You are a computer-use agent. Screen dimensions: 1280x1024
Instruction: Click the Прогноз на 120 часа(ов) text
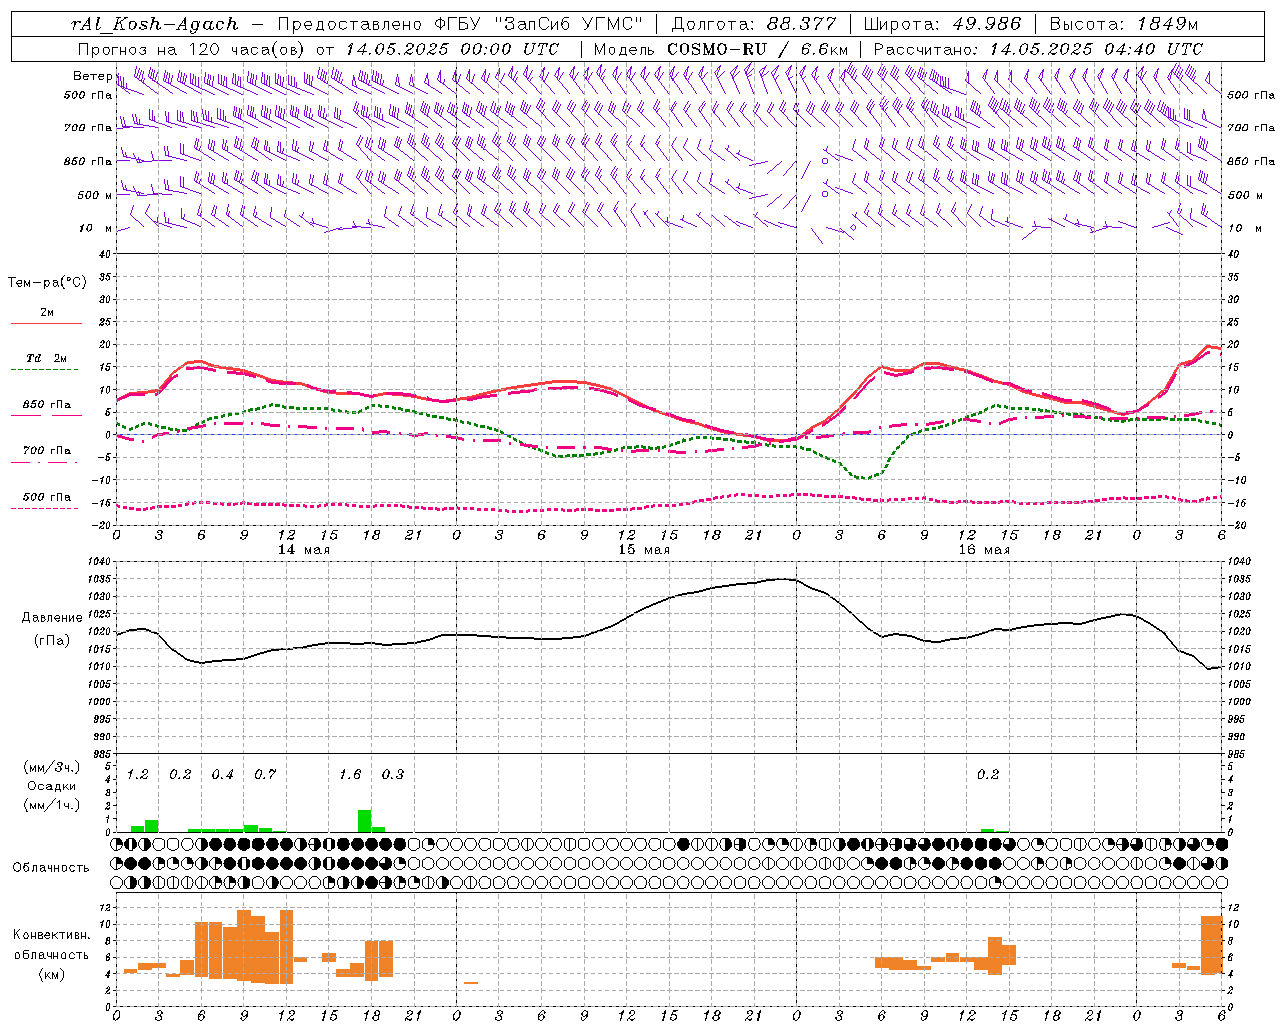tap(191, 49)
